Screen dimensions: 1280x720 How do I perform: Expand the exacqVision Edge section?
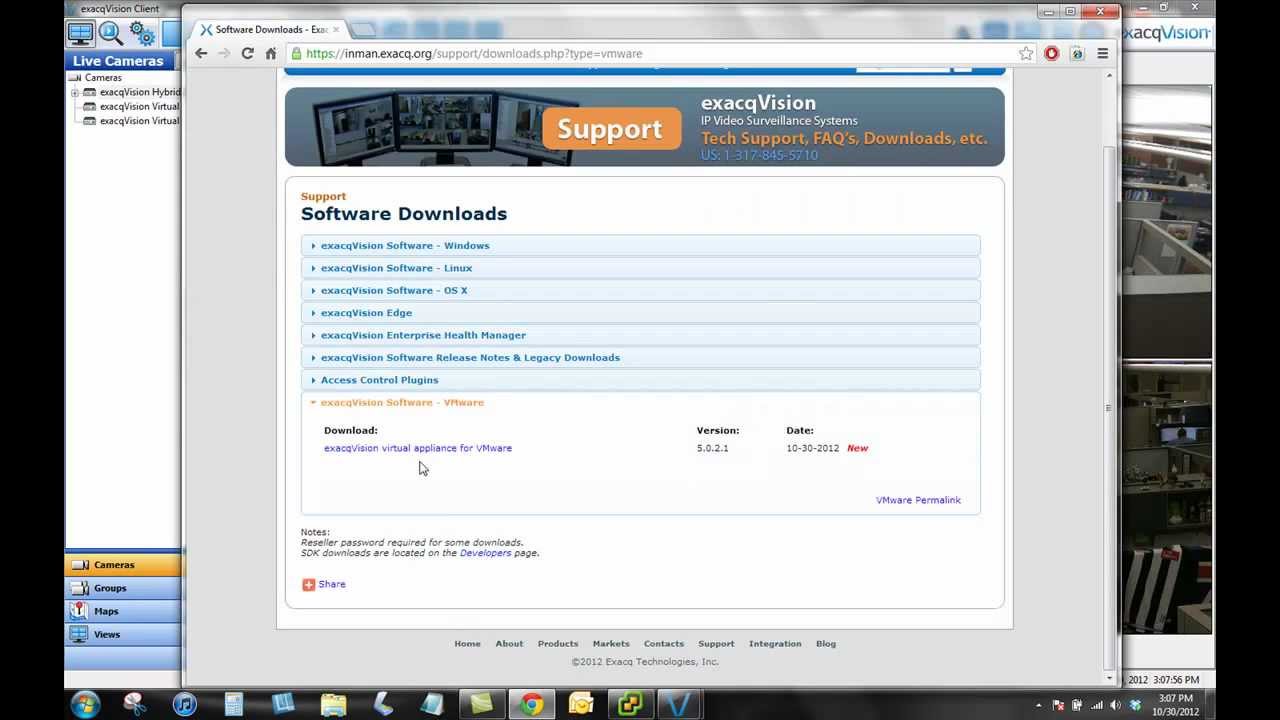[x=640, y=313]
